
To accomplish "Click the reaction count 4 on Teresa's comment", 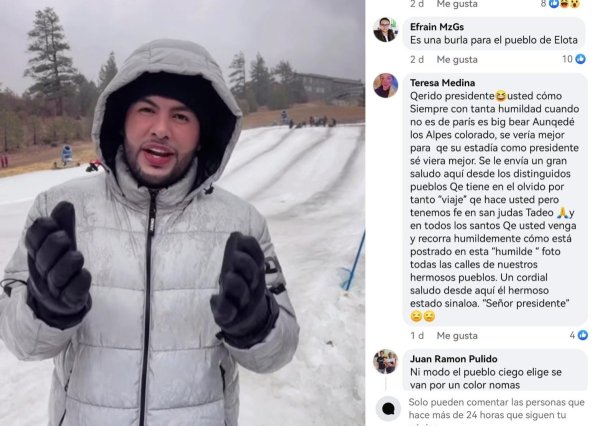I will 572,335.
